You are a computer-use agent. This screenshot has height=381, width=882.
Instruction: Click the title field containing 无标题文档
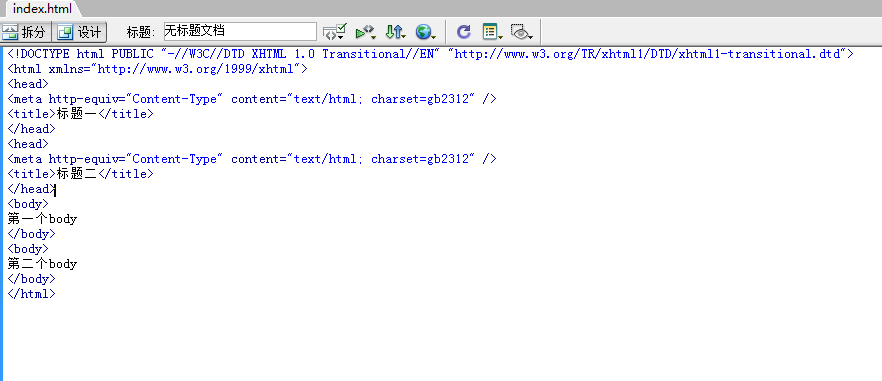pyautogui.click(x=240, y=32)
